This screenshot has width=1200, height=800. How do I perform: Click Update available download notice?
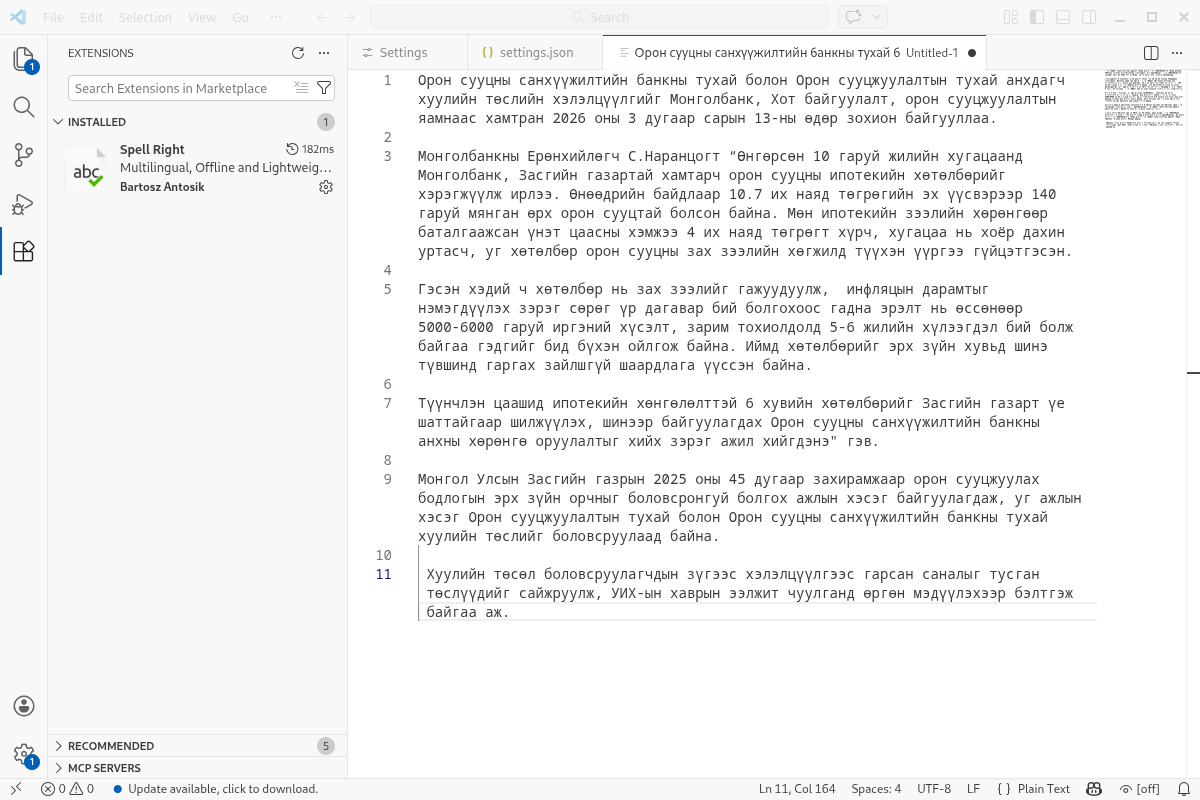222,789
